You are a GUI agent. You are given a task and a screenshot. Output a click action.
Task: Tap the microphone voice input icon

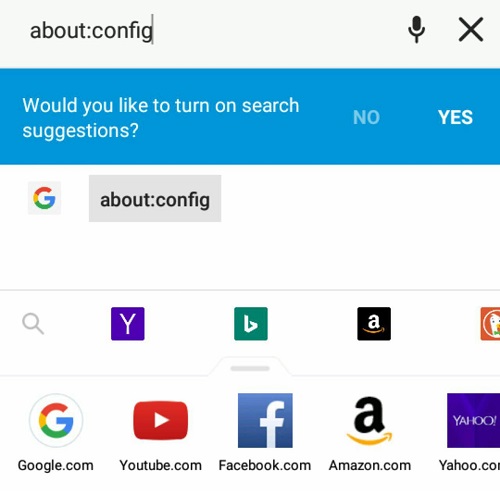click(416, 29)
